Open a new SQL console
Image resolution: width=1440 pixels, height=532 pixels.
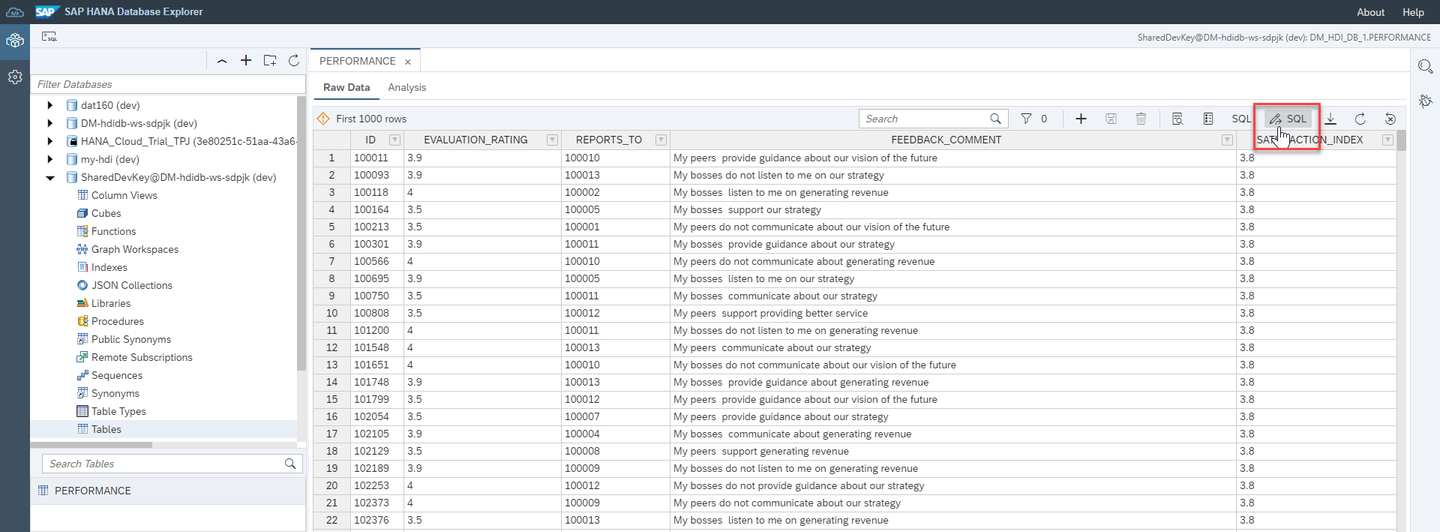click(x=49, y=36)
